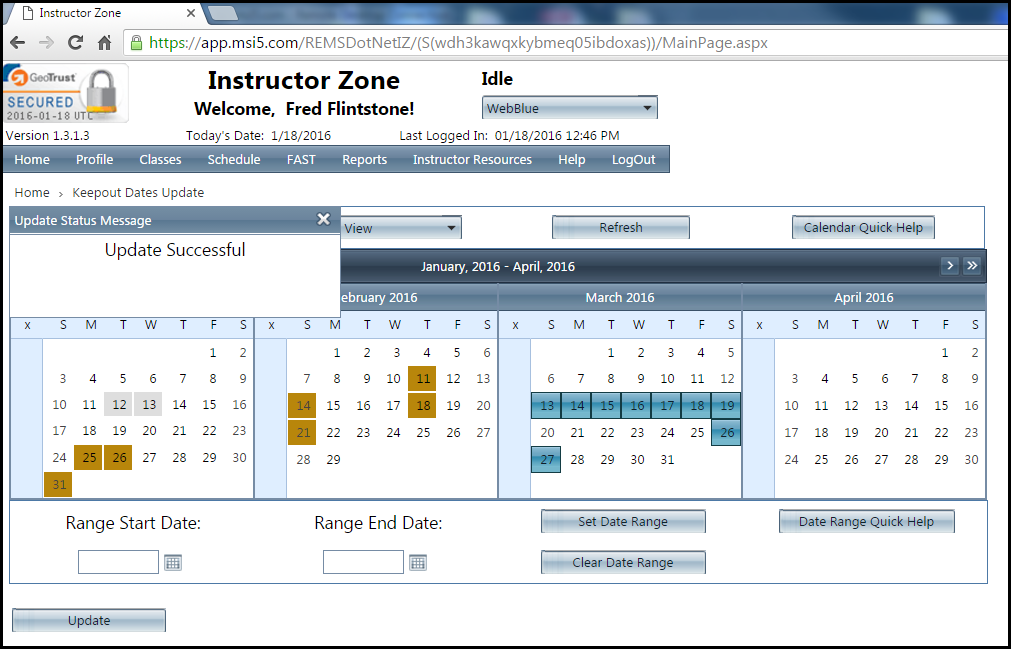Open the calendar picker beside Range End Date

point(417,562)
